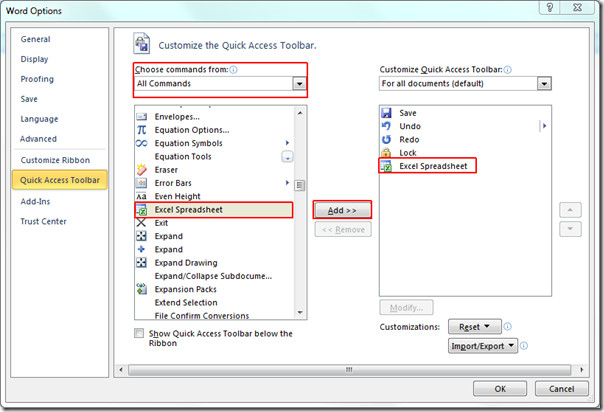
Task: Click the Expansion Packs icon
Action: click(141, 289)
